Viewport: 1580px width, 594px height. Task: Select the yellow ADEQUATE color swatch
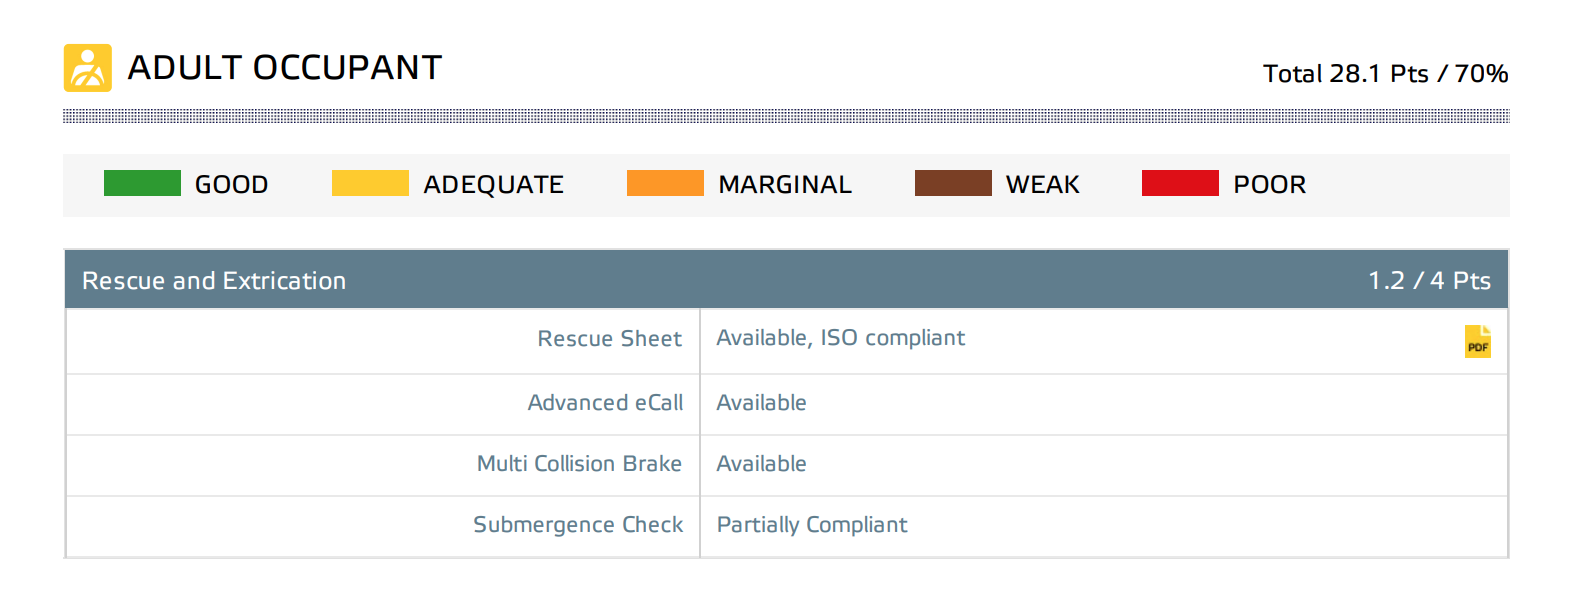click(370, 183)
